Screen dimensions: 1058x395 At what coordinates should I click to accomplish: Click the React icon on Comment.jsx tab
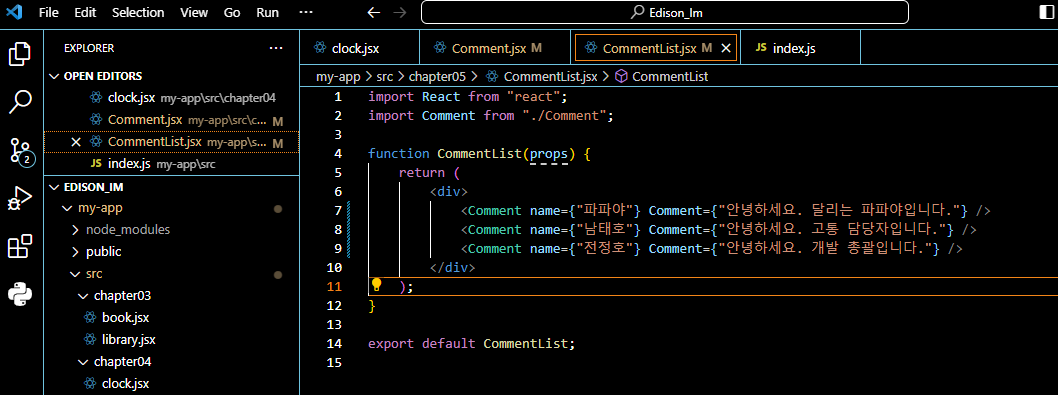point(441,48)
